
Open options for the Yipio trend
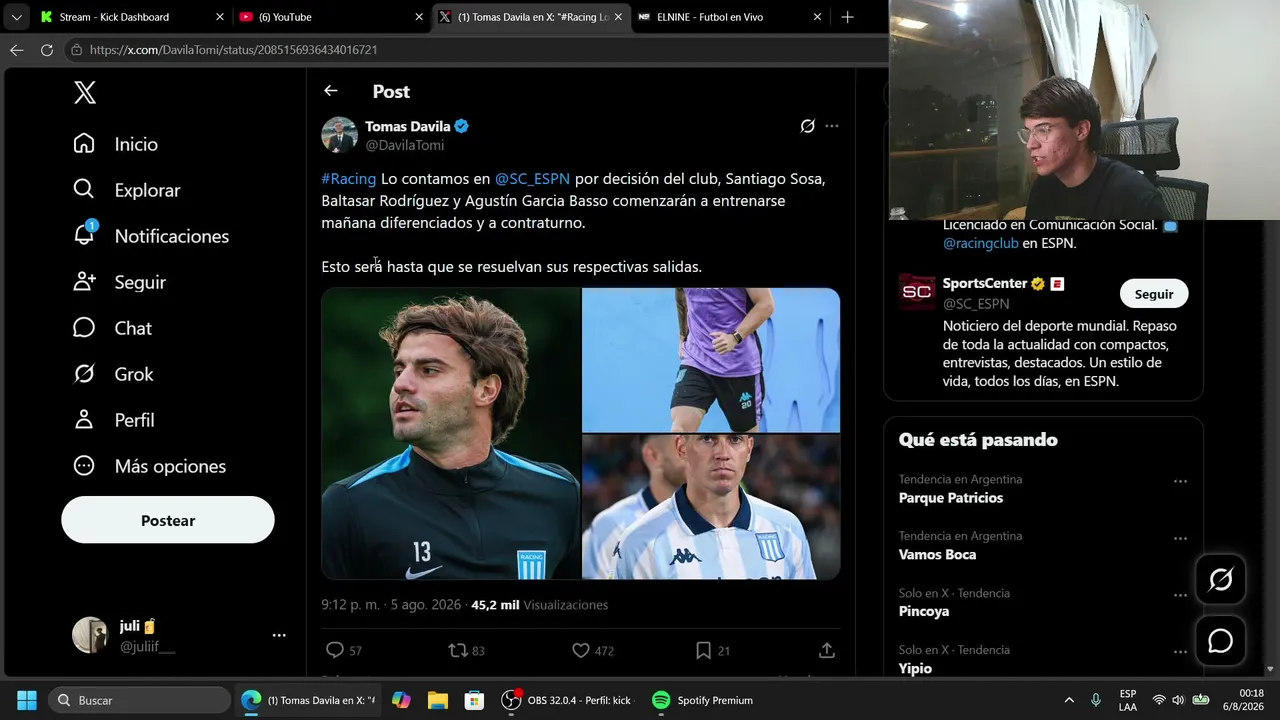pyautogui.click(x=1180, y=652)
